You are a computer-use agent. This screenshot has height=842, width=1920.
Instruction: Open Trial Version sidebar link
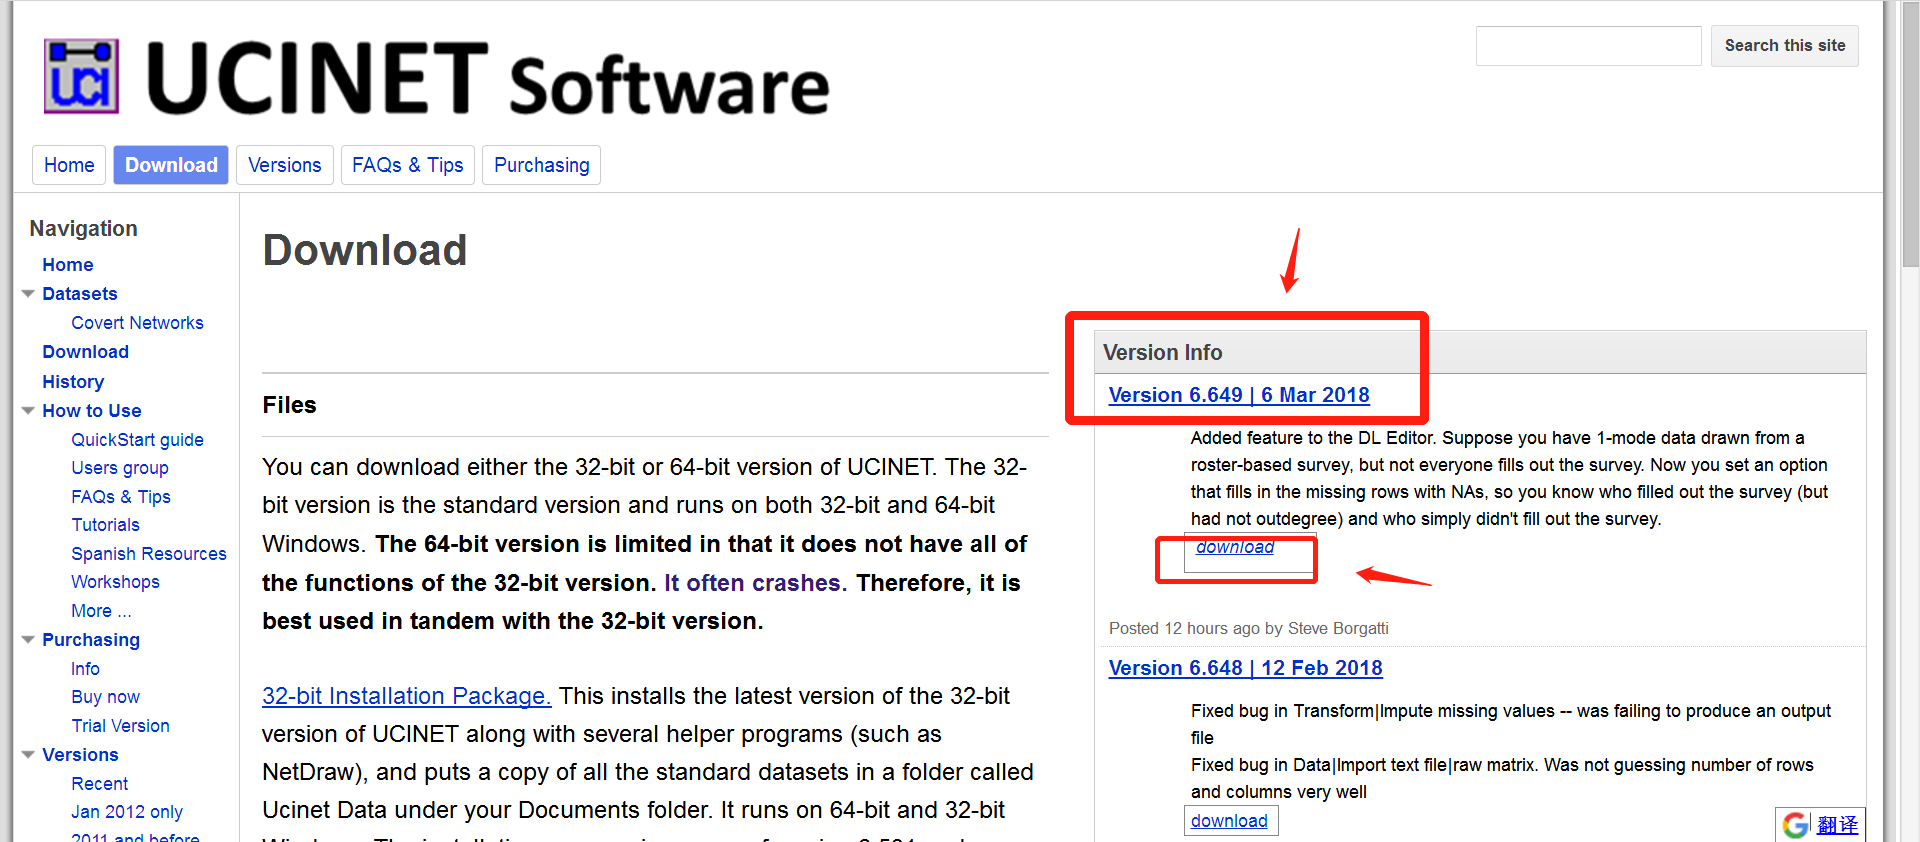tap(120, 726)
